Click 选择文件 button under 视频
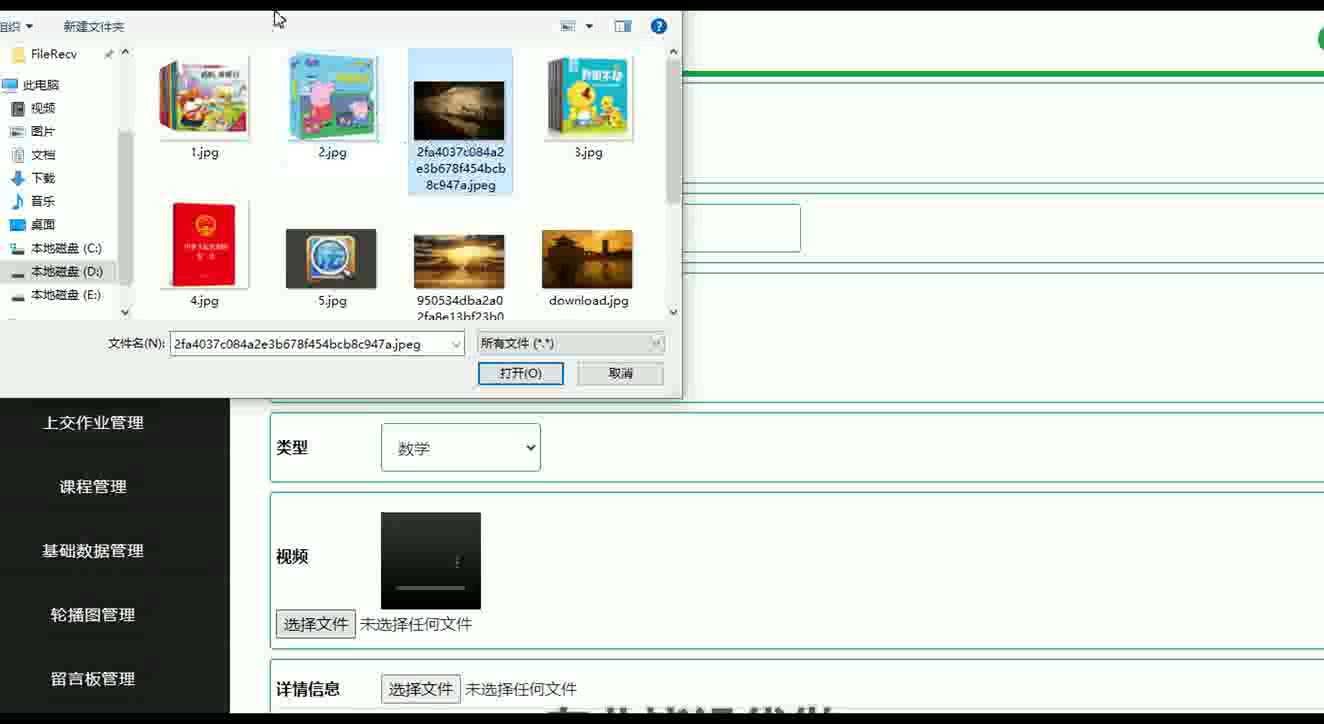Screen dimensions: 1324x724 coord(316,624)
